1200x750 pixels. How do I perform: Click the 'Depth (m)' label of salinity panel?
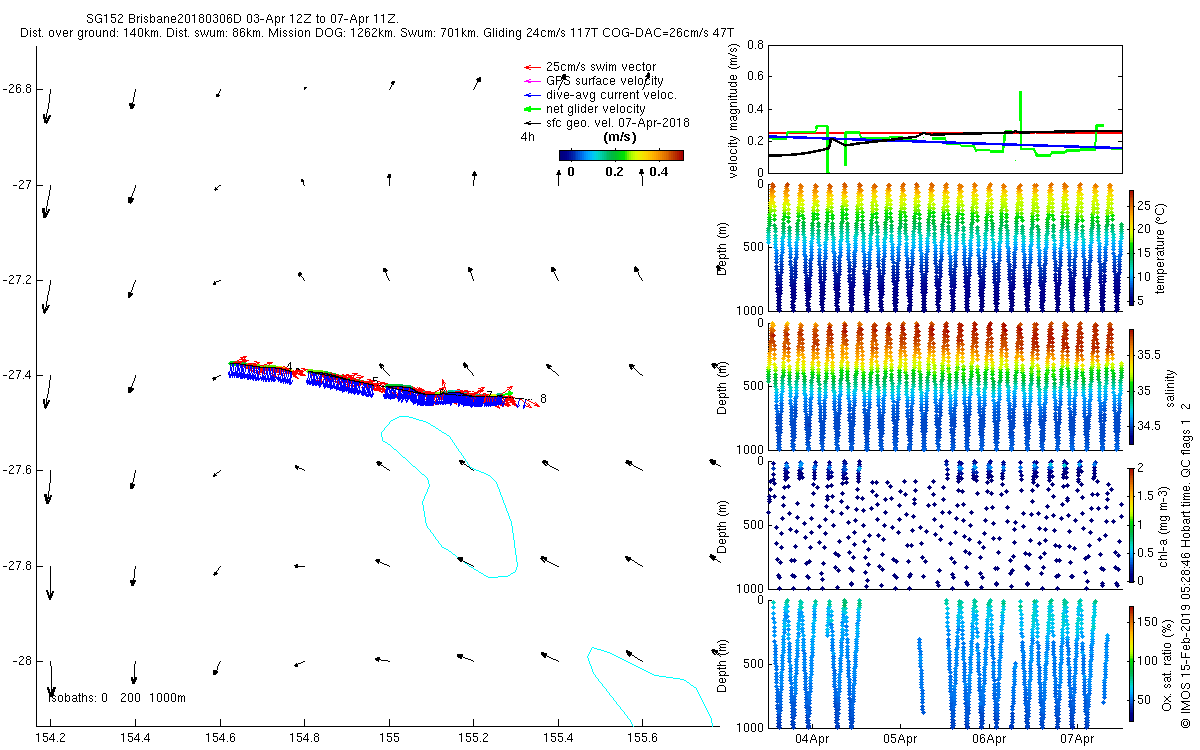point(722,386)
